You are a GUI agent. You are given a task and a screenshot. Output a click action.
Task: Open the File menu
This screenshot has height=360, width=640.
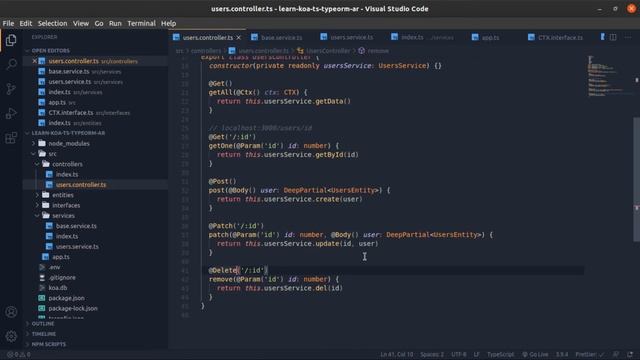(x=8, y=23)
